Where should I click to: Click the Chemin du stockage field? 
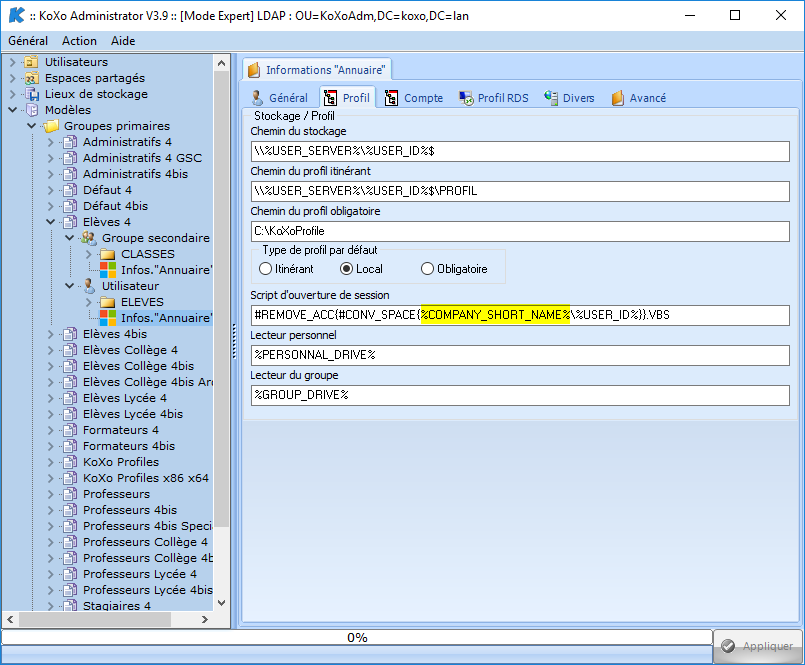tap(520, 151)
